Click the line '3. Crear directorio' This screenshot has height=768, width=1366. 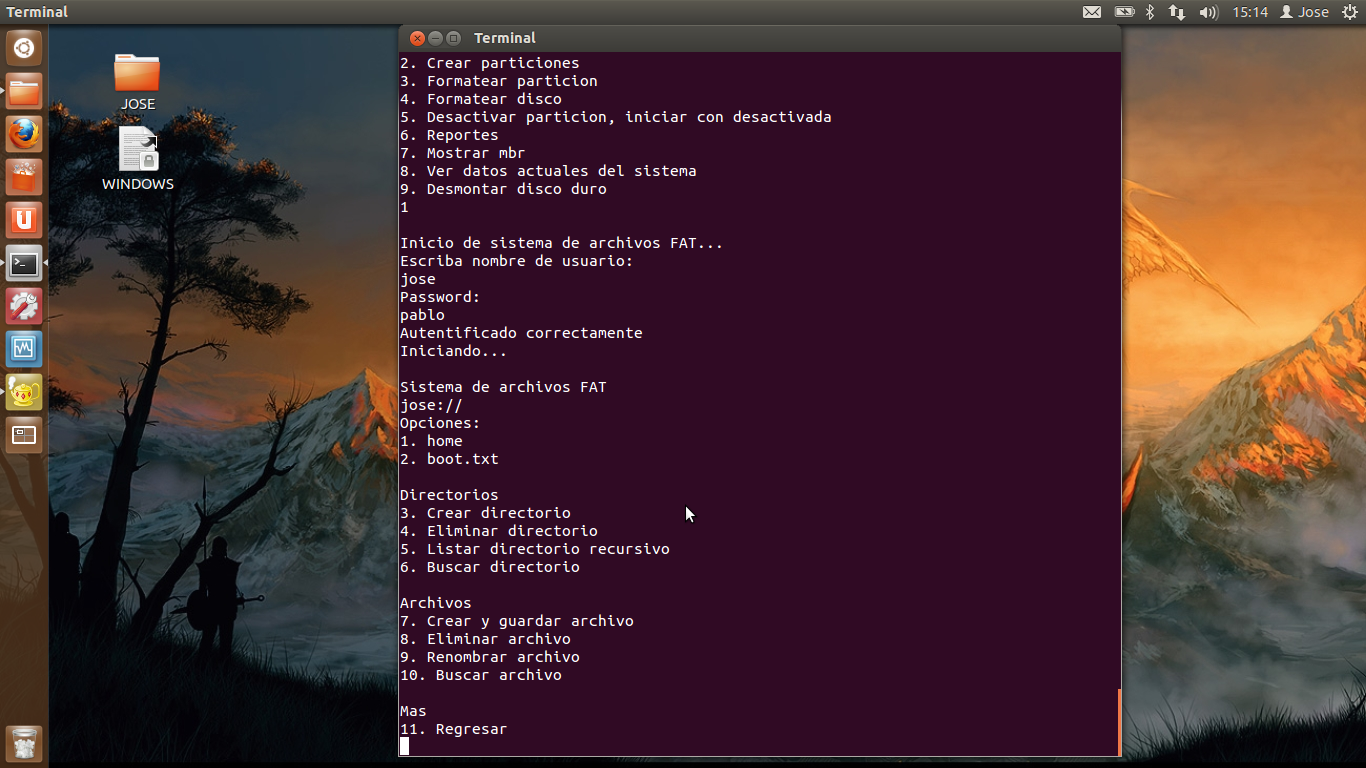[x=485, y=513]
